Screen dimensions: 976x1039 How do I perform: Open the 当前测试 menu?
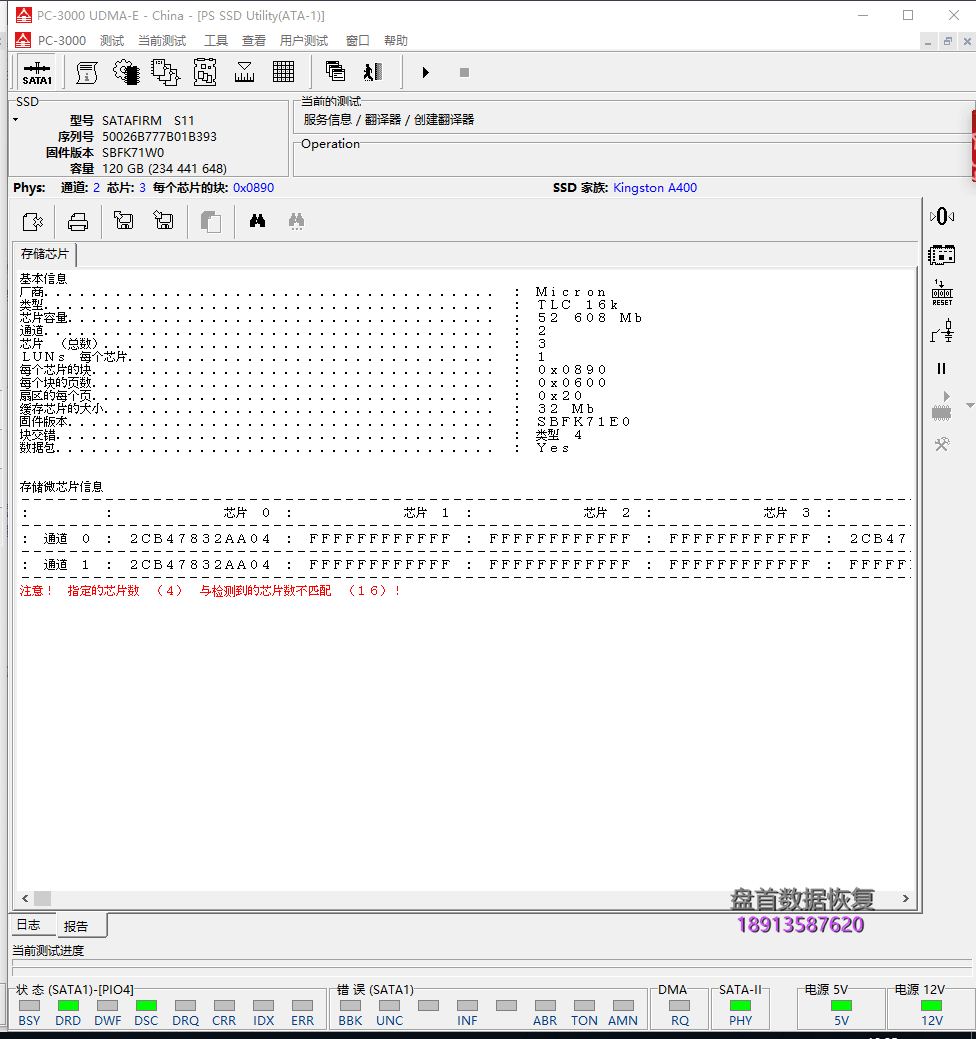click(x=162, y=40)
